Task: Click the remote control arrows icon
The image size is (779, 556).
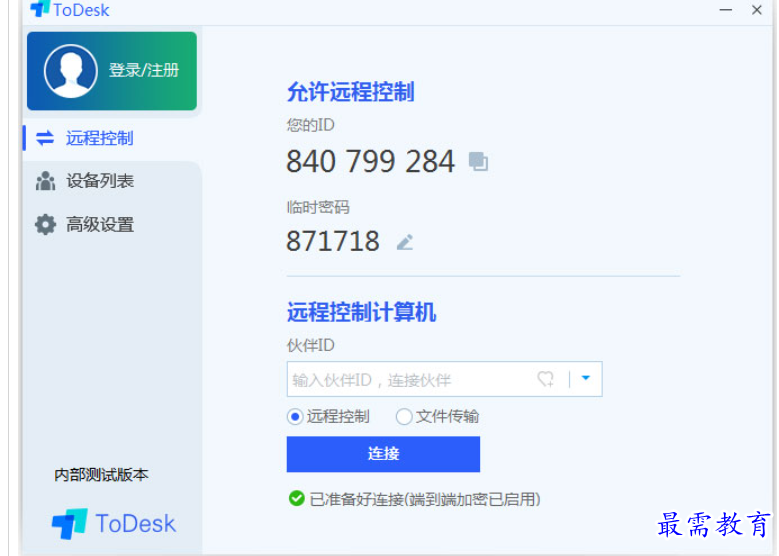Action: [x=45, y=138]
